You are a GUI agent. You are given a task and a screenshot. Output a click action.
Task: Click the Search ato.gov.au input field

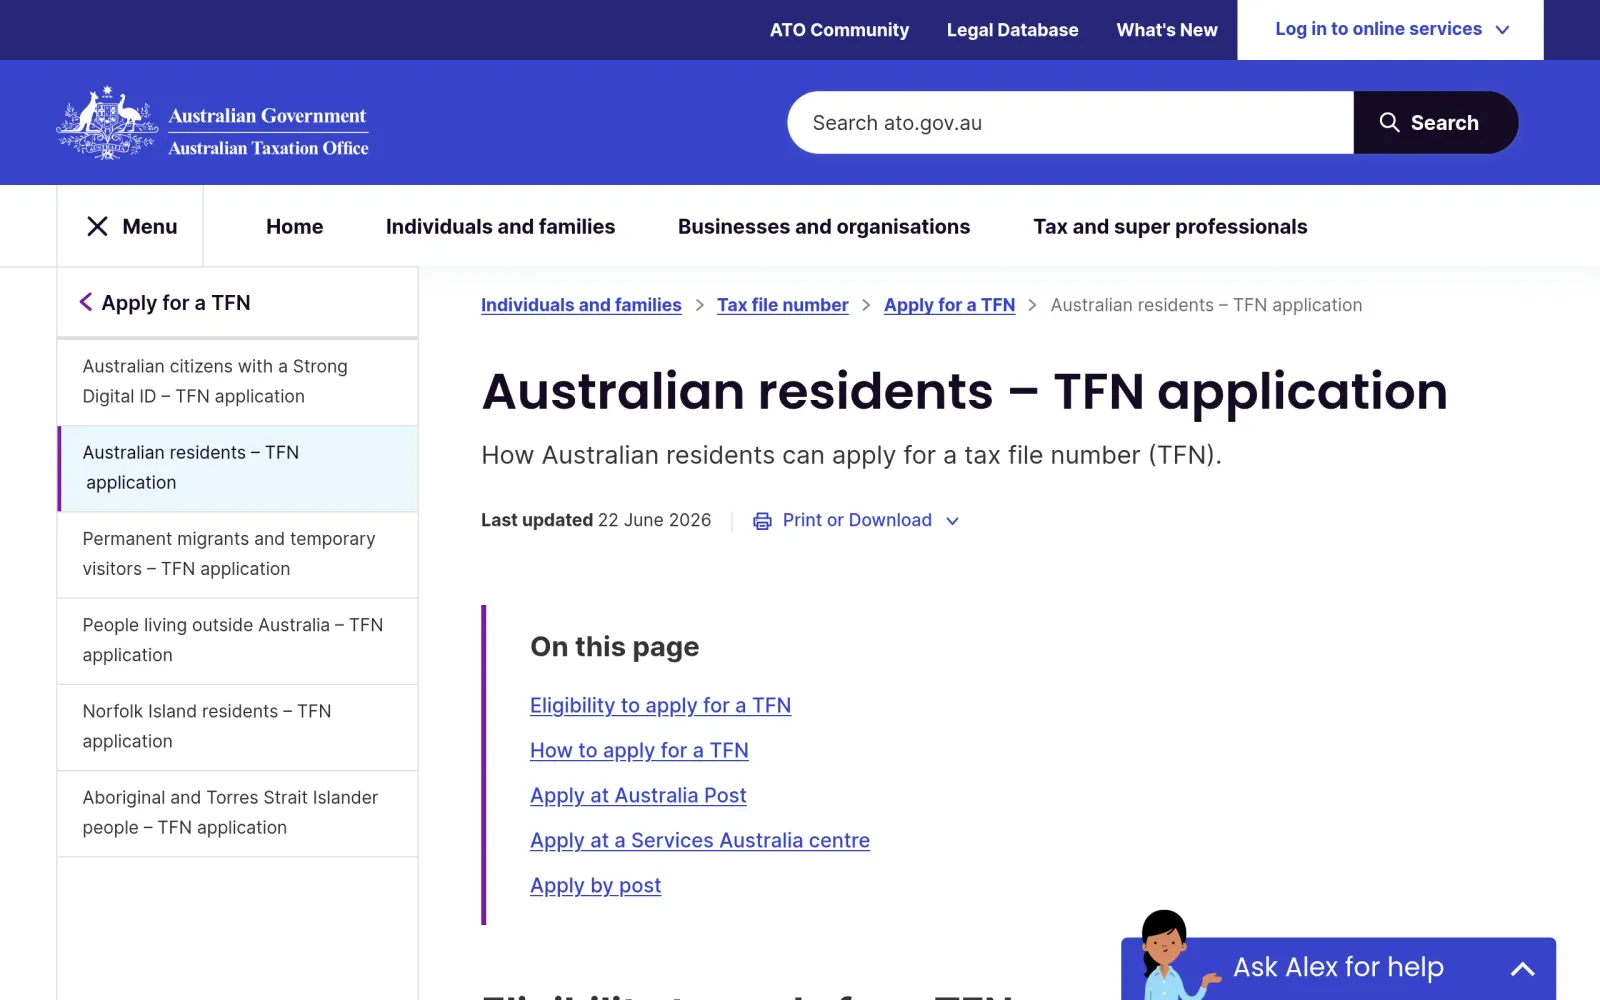pyautogui.click(x=1070, y=123)
